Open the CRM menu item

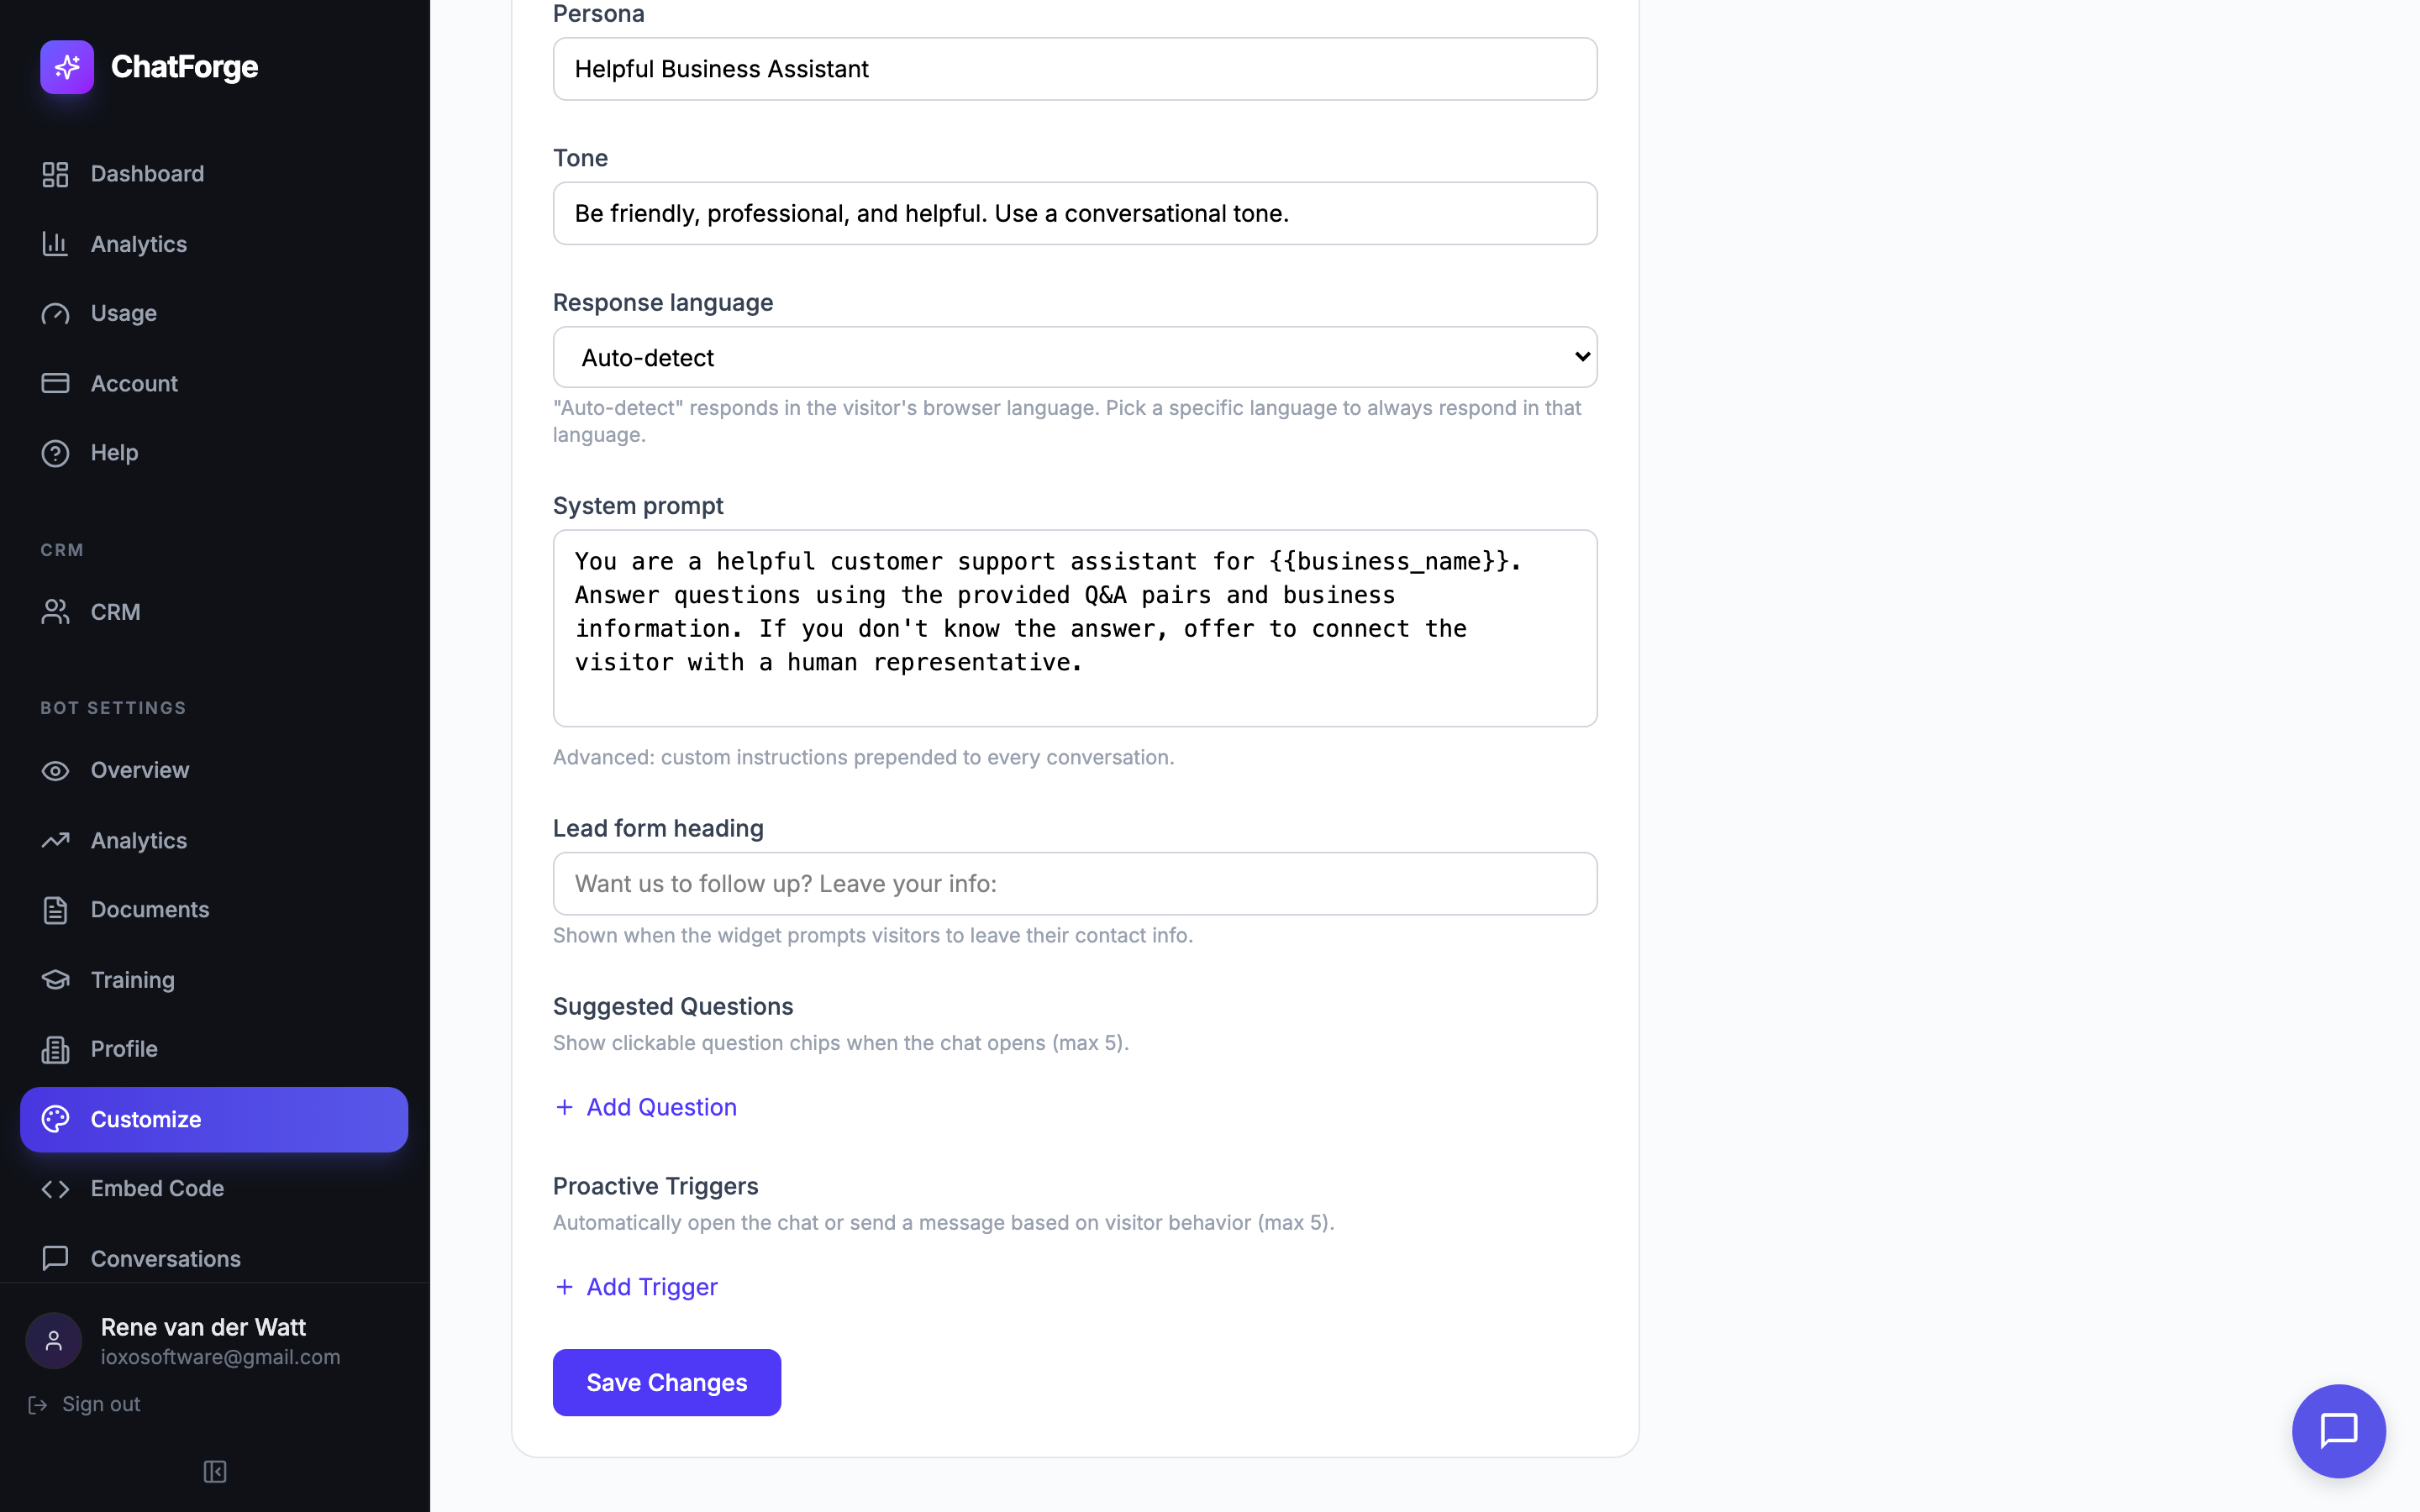pyautogui.click(x=115, y=612)
